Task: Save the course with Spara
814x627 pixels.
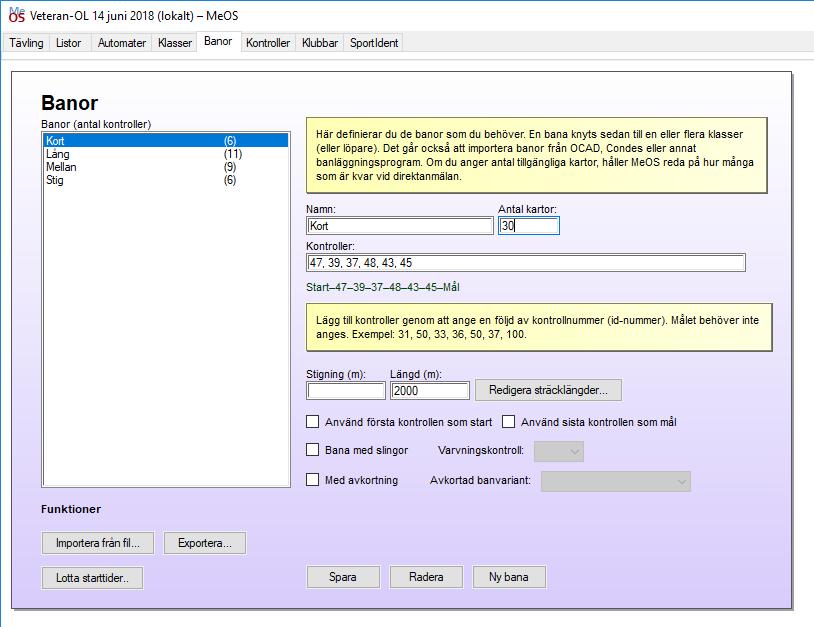Action: pyautogui.click(x=343, y=577)
